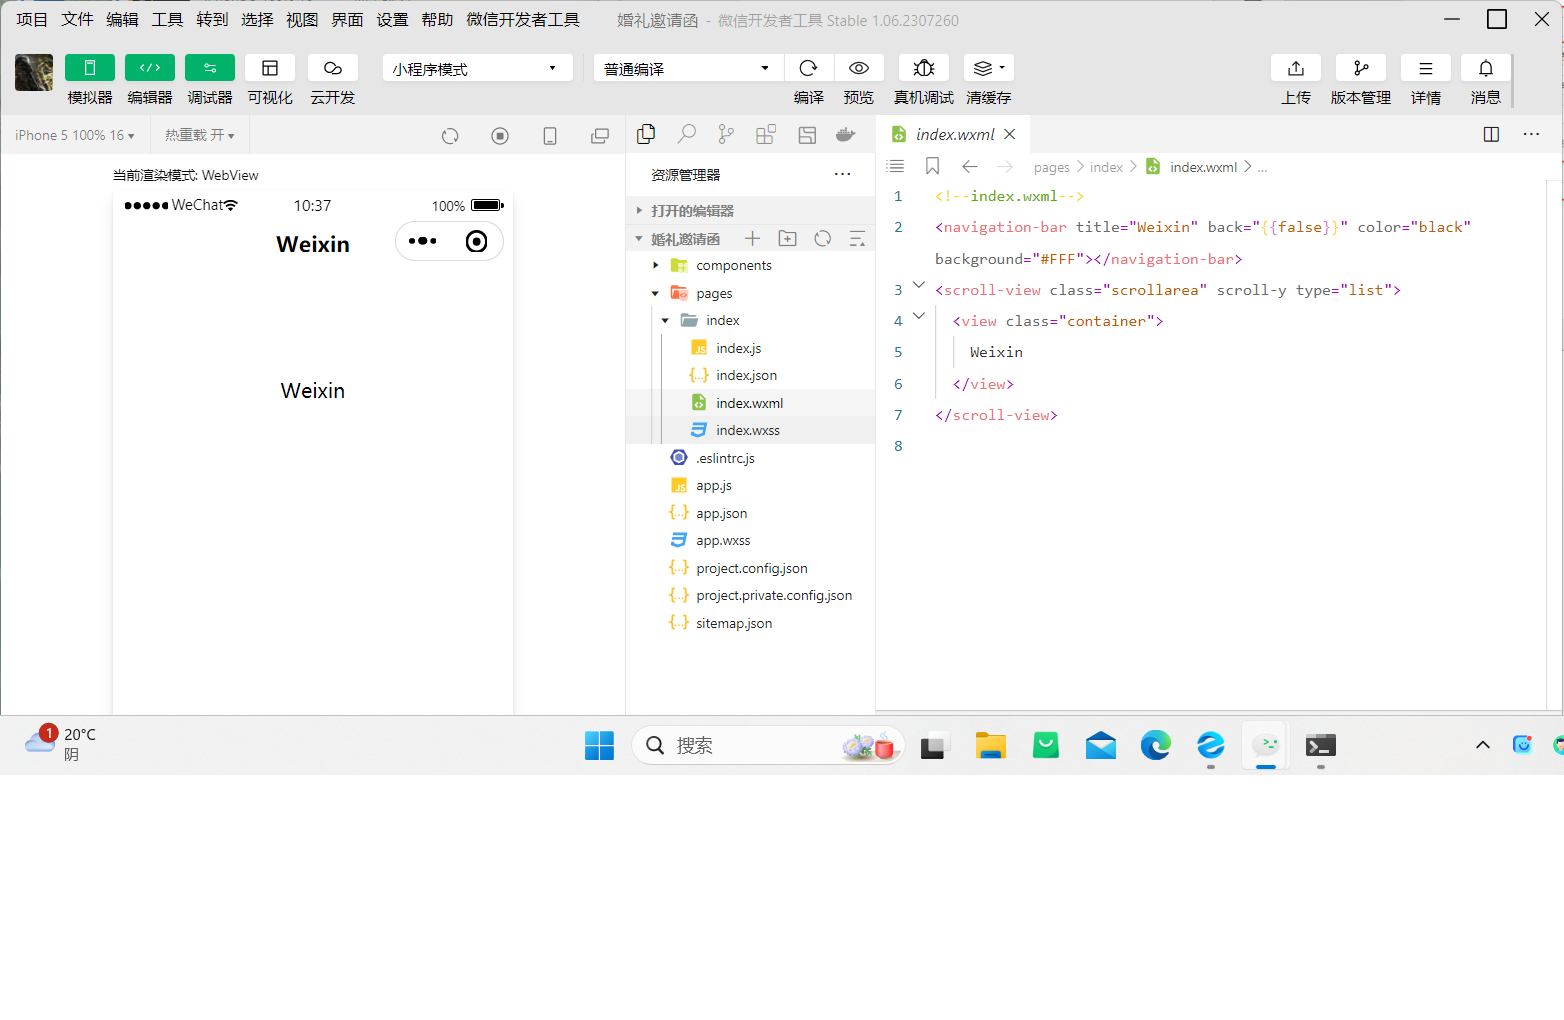Image resolution: width=1564 pixels, height=1020 pixels.
Task: Navigate back in the editor
Action: (969, 166)
